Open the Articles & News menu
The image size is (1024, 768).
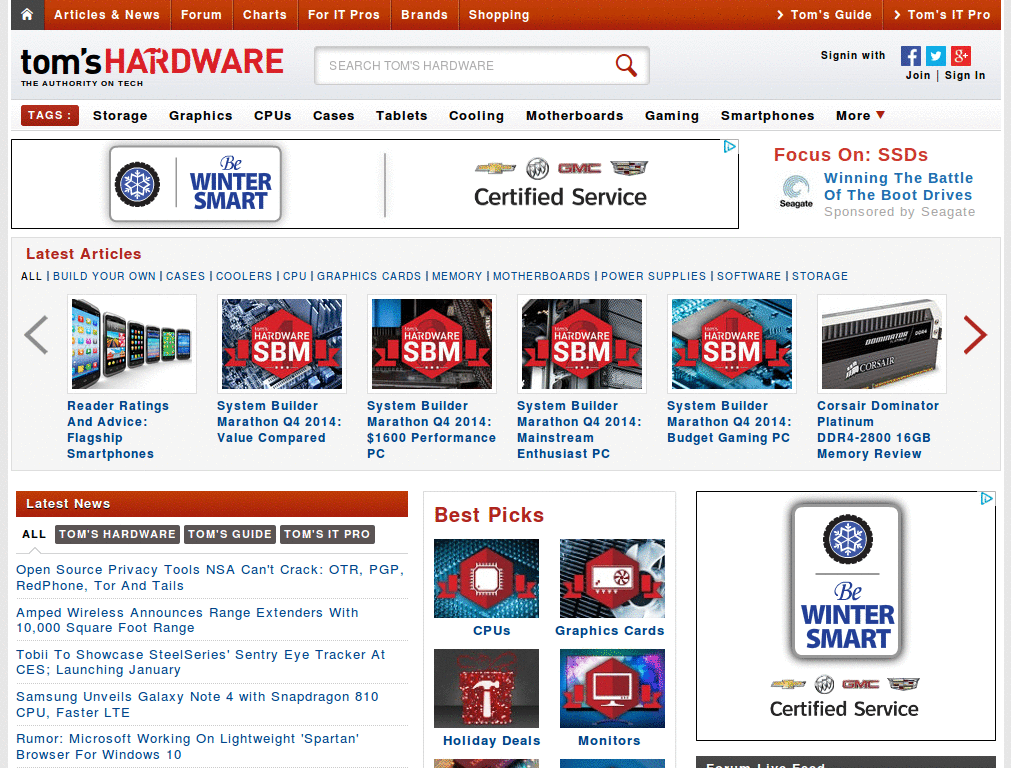(x=107, y=14)
